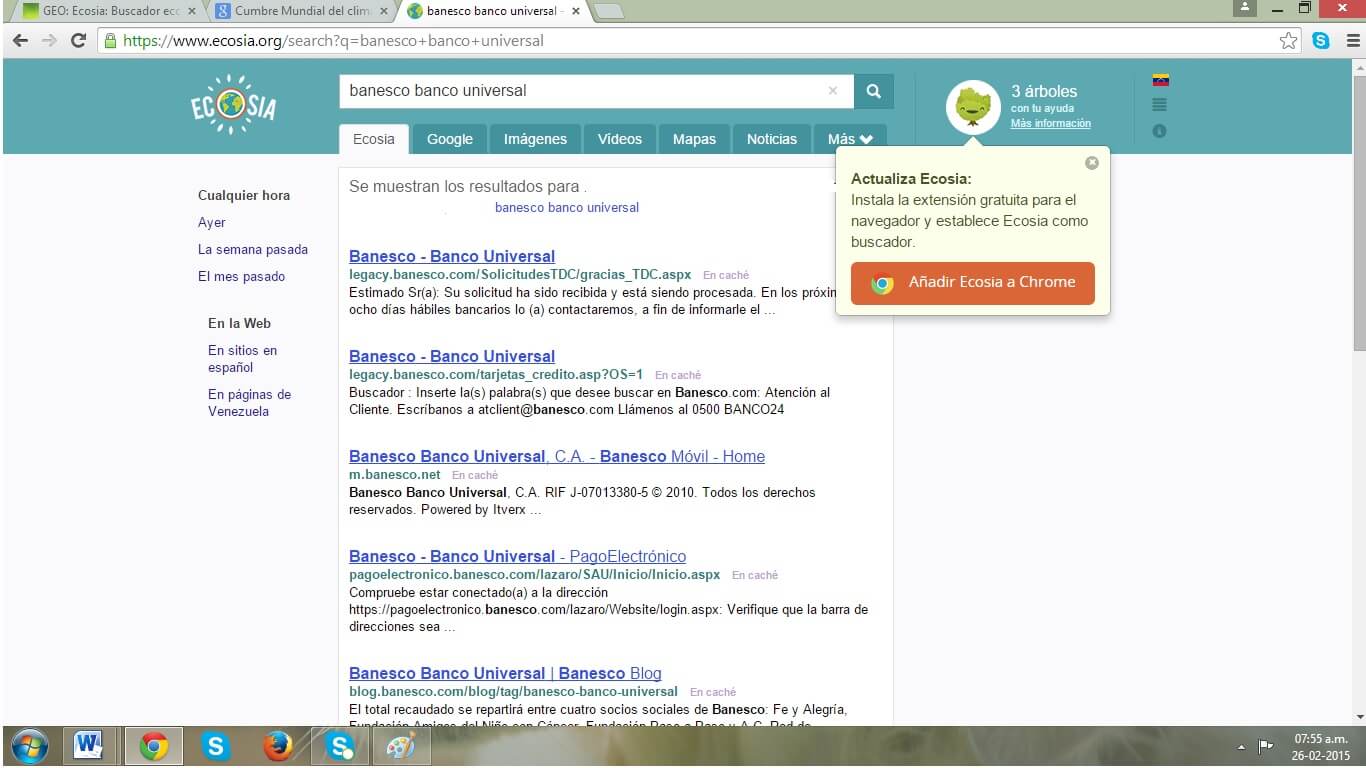Clear the search box with the X

tap(833, 91)
